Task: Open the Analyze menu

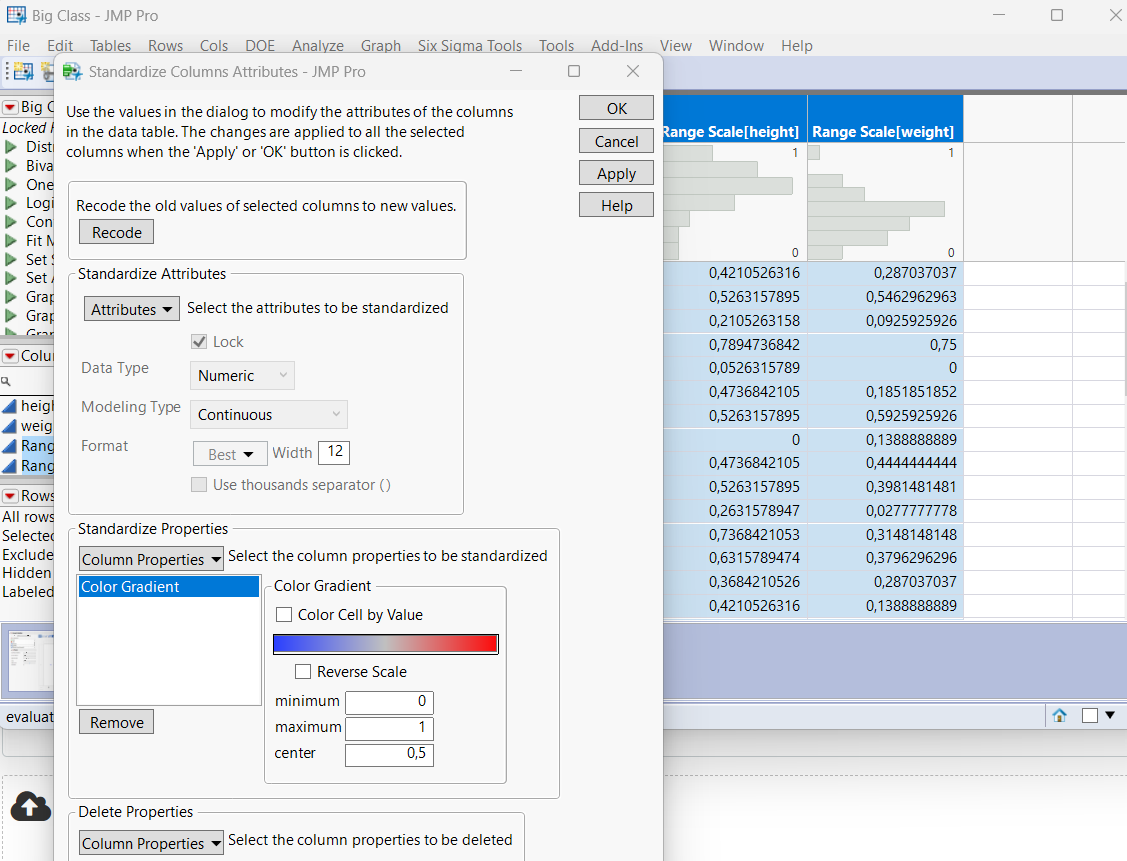Action: coord(317,46)
